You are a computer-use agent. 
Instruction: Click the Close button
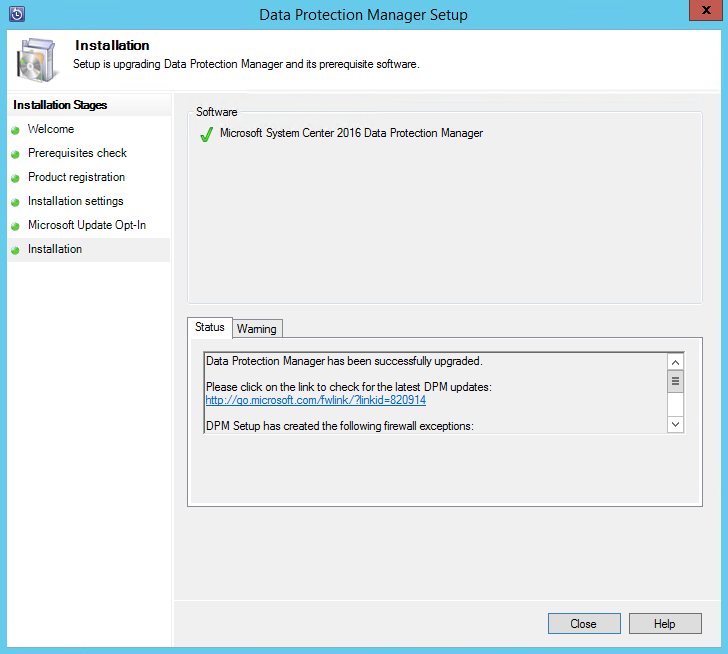point(584,623)
